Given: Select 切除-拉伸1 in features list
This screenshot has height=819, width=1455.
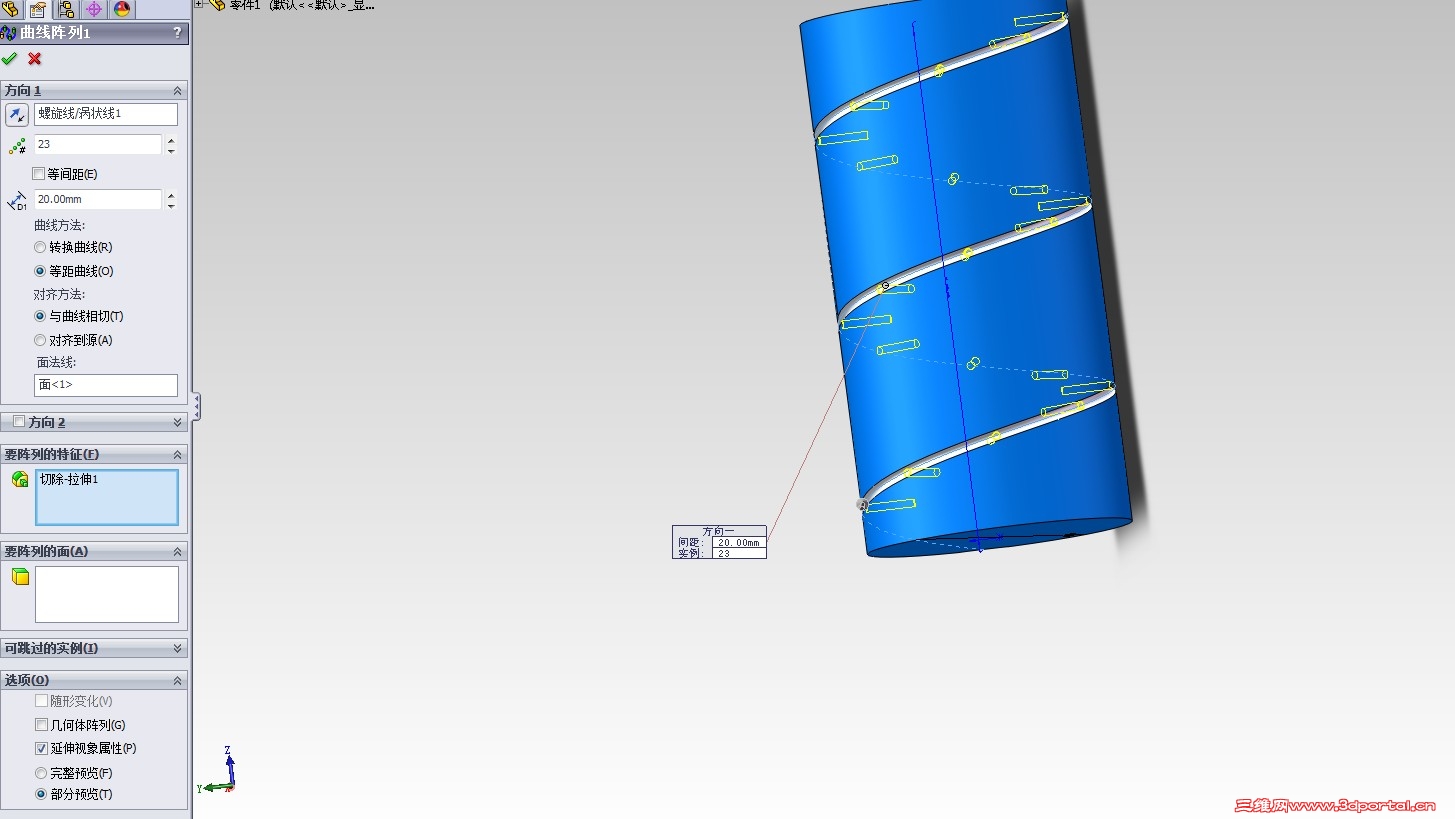Looking at the screenshot, I should coord(69,480).
